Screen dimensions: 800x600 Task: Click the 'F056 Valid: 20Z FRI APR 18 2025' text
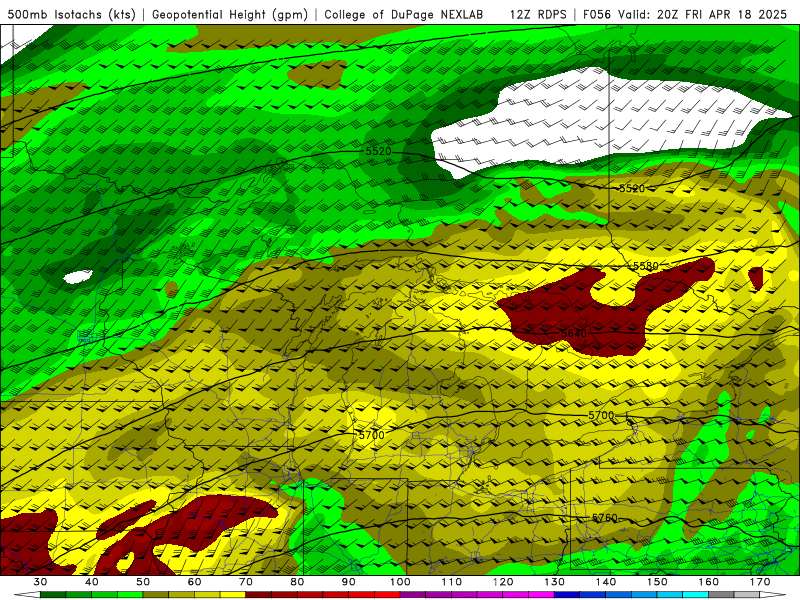pyautogui.click(x=685, y=14)
